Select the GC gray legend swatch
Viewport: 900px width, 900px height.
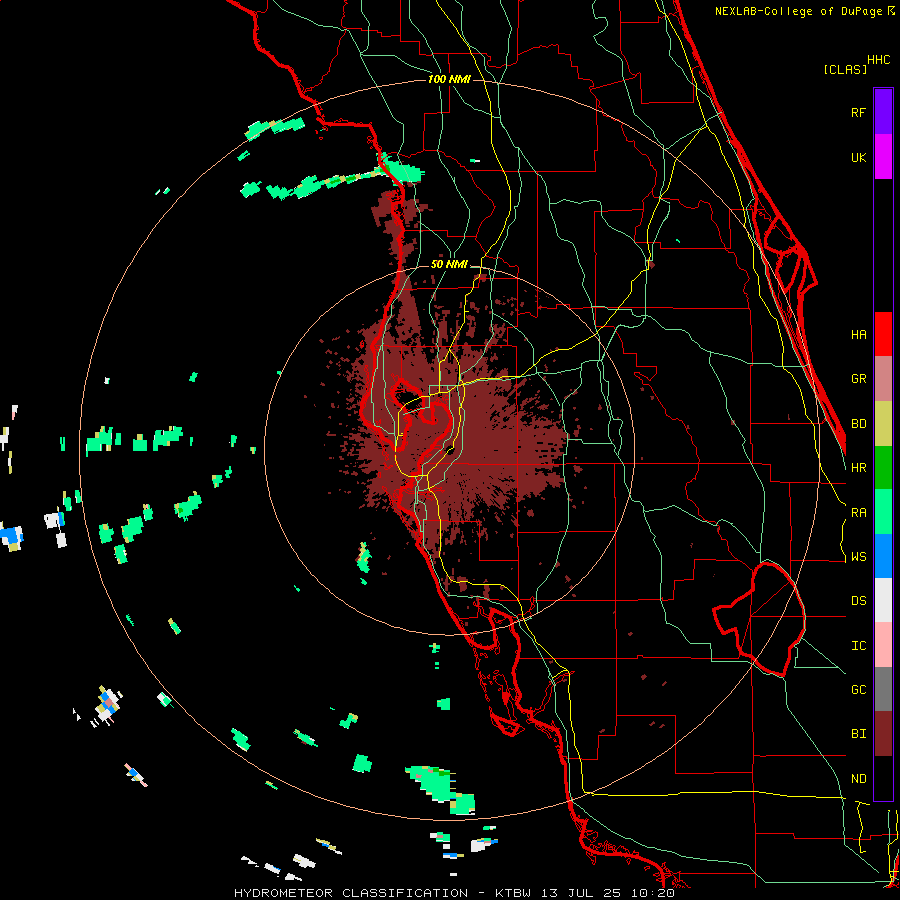coord(883,689)
